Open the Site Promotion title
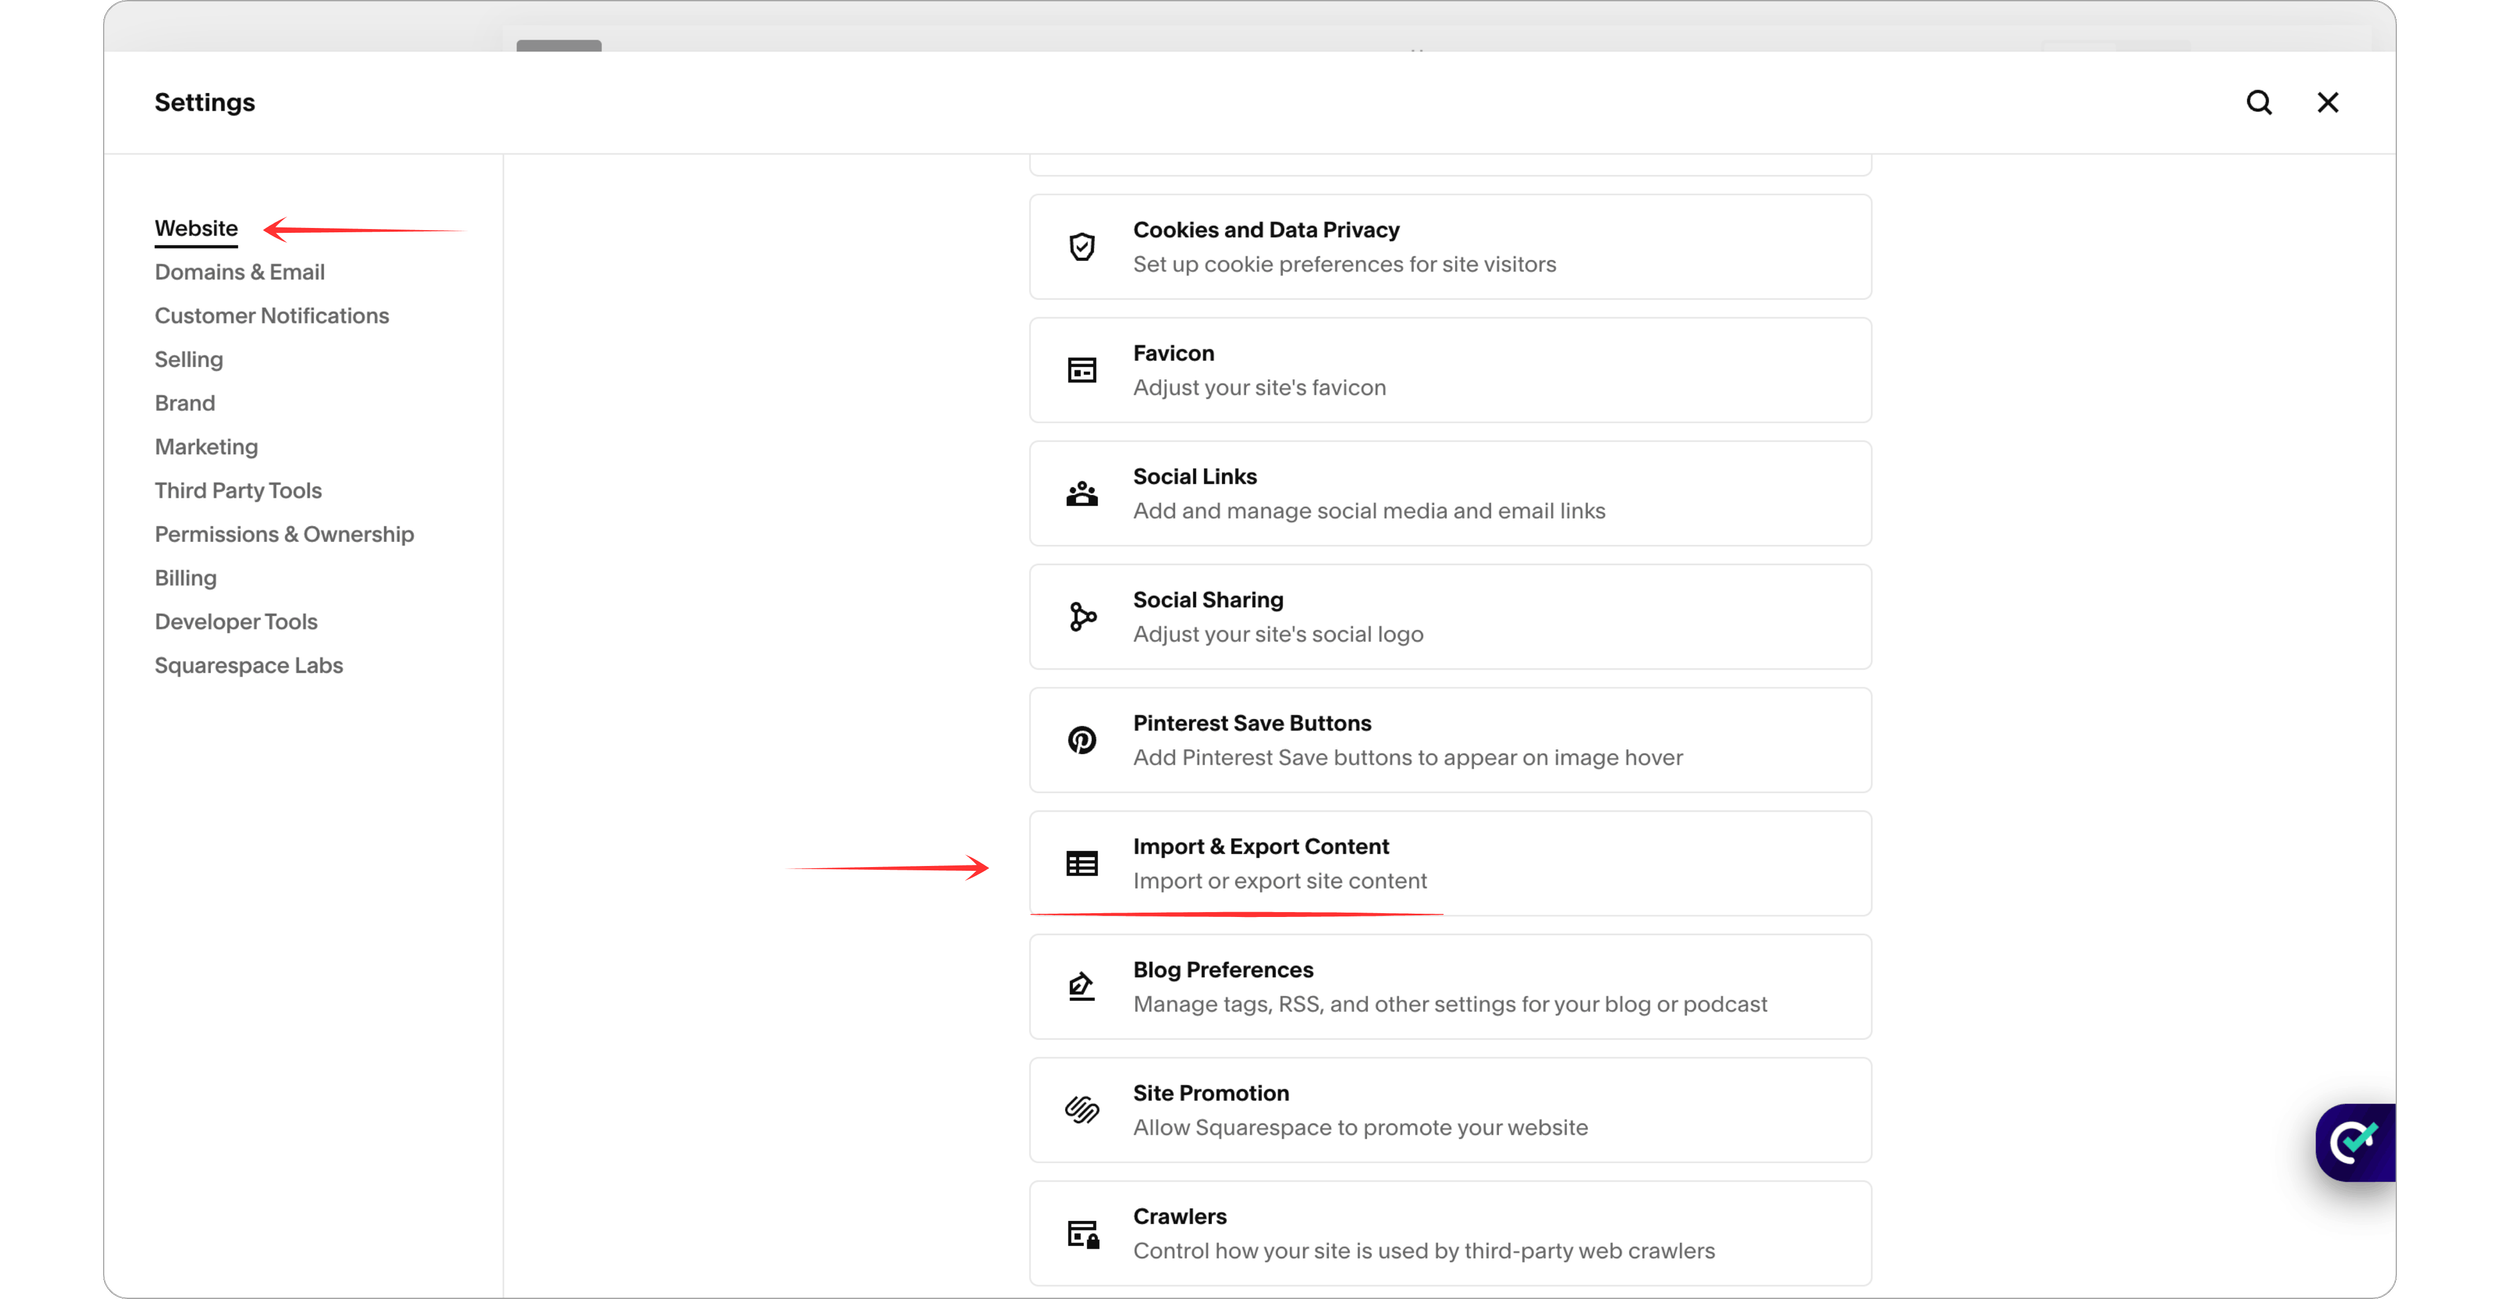 pyautogui.click(x=1211, y=1093)
